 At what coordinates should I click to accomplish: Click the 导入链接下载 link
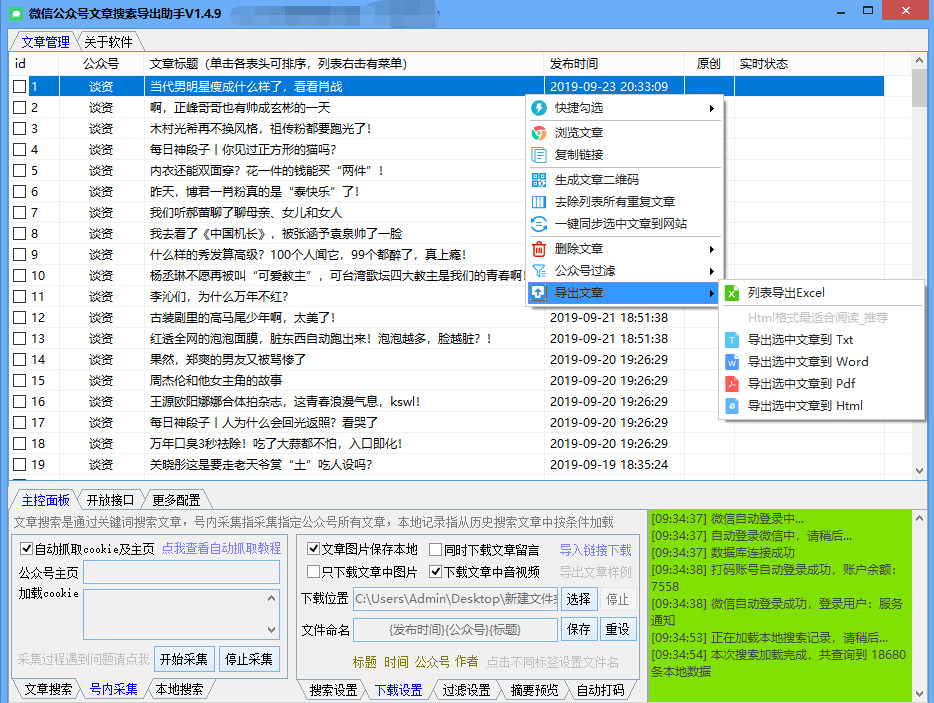(x=595, y=550)
